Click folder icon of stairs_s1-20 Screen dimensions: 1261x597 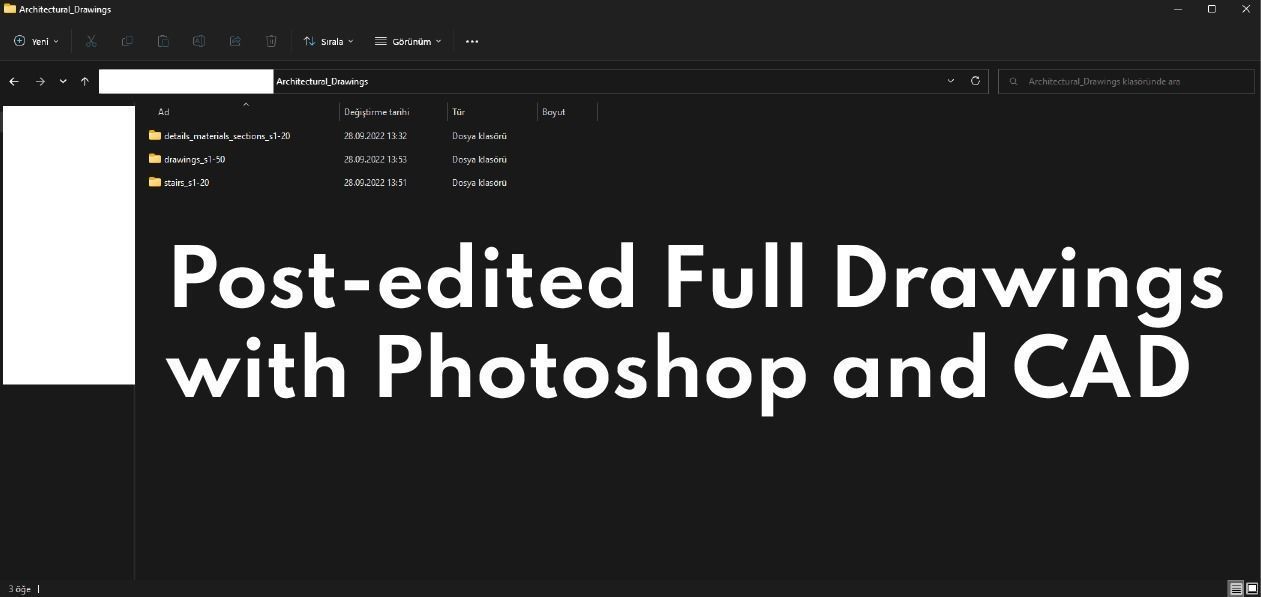155,182
